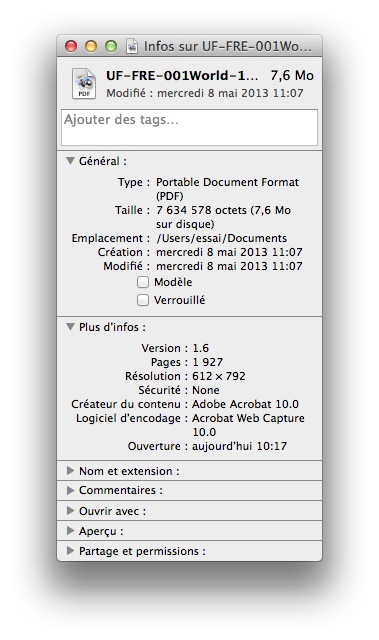
Task: Click the 'Plus d'infos :' section label
Action: 112,327
